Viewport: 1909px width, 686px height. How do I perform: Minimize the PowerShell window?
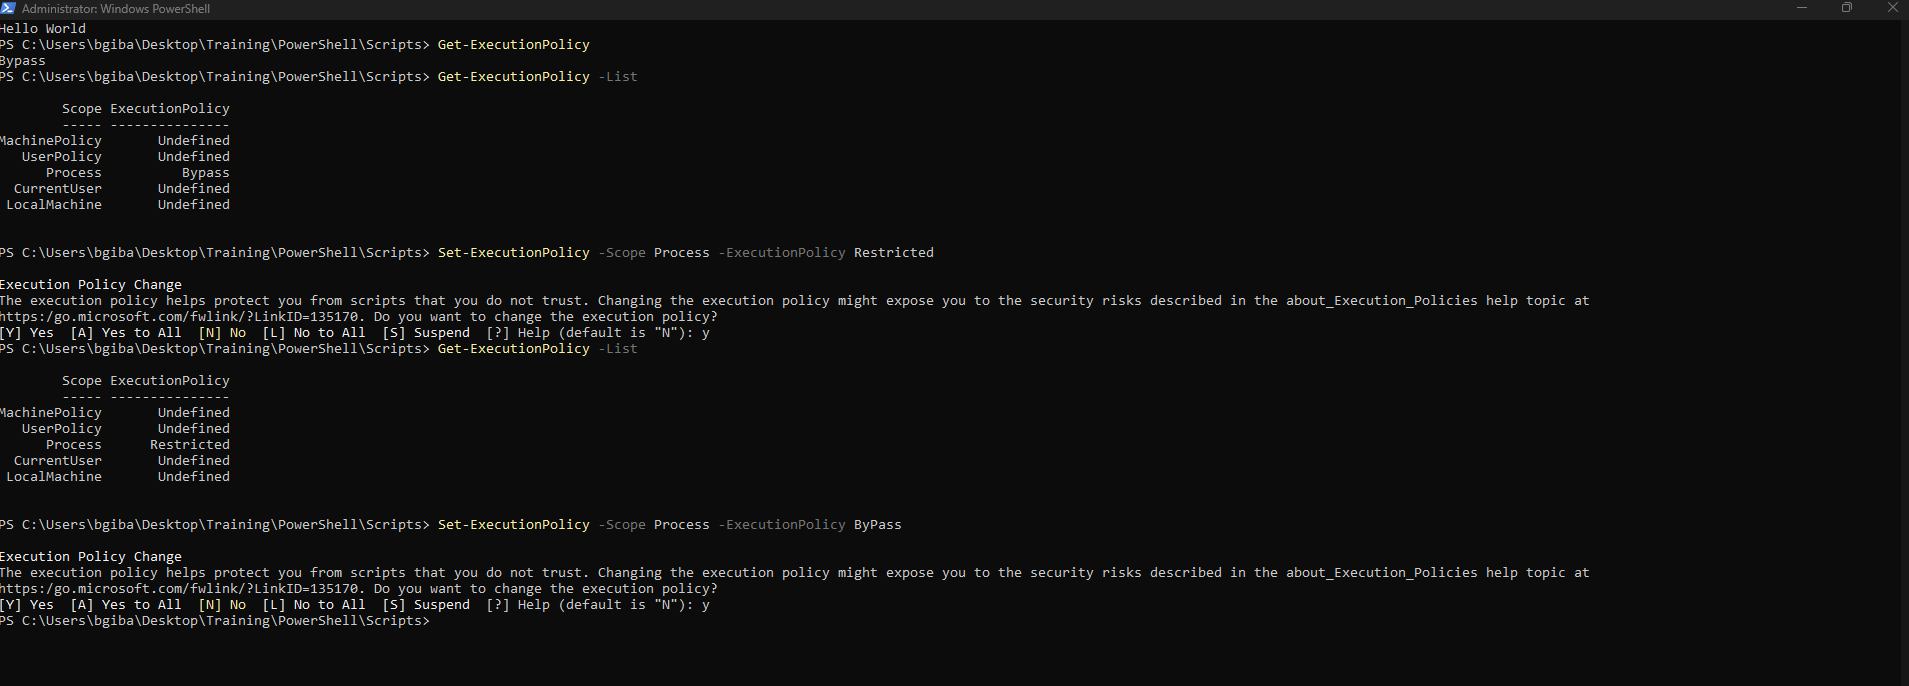1804,8
